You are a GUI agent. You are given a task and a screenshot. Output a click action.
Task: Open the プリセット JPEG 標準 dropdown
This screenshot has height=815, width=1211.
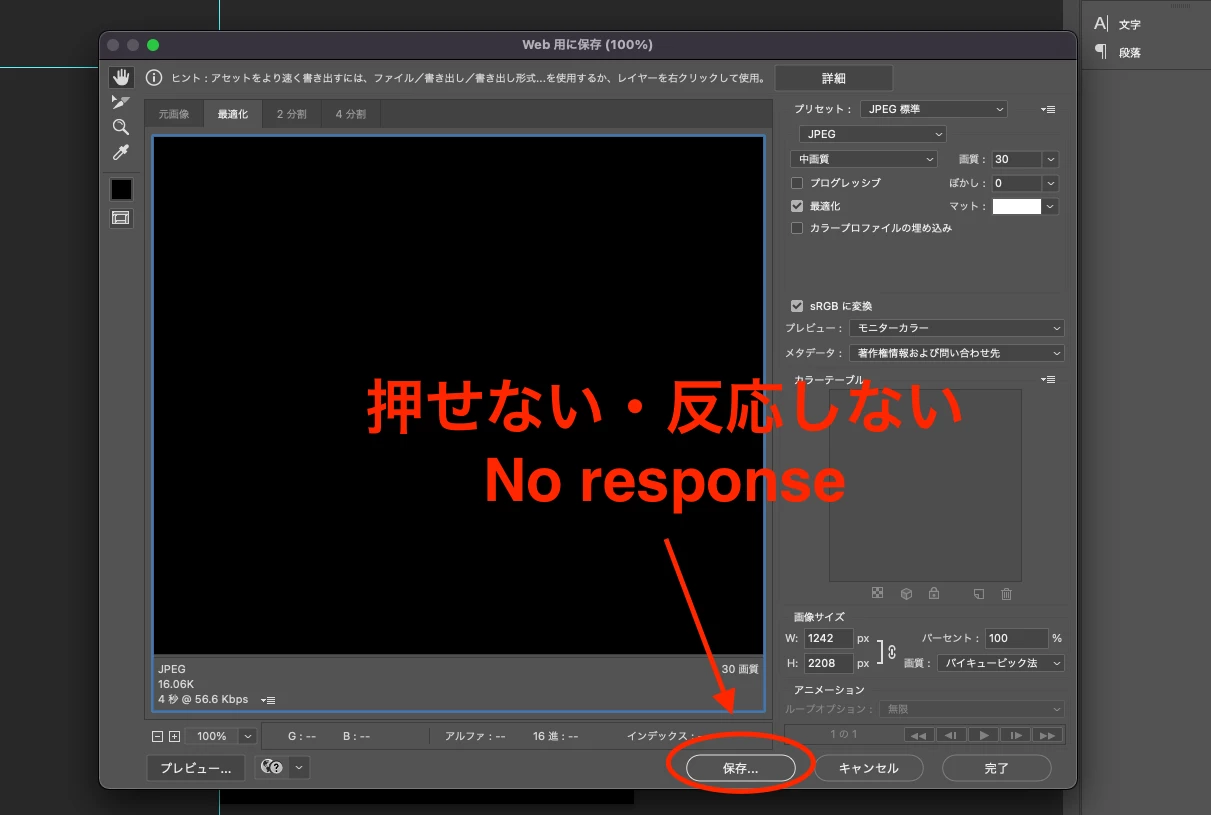[933, 109]
